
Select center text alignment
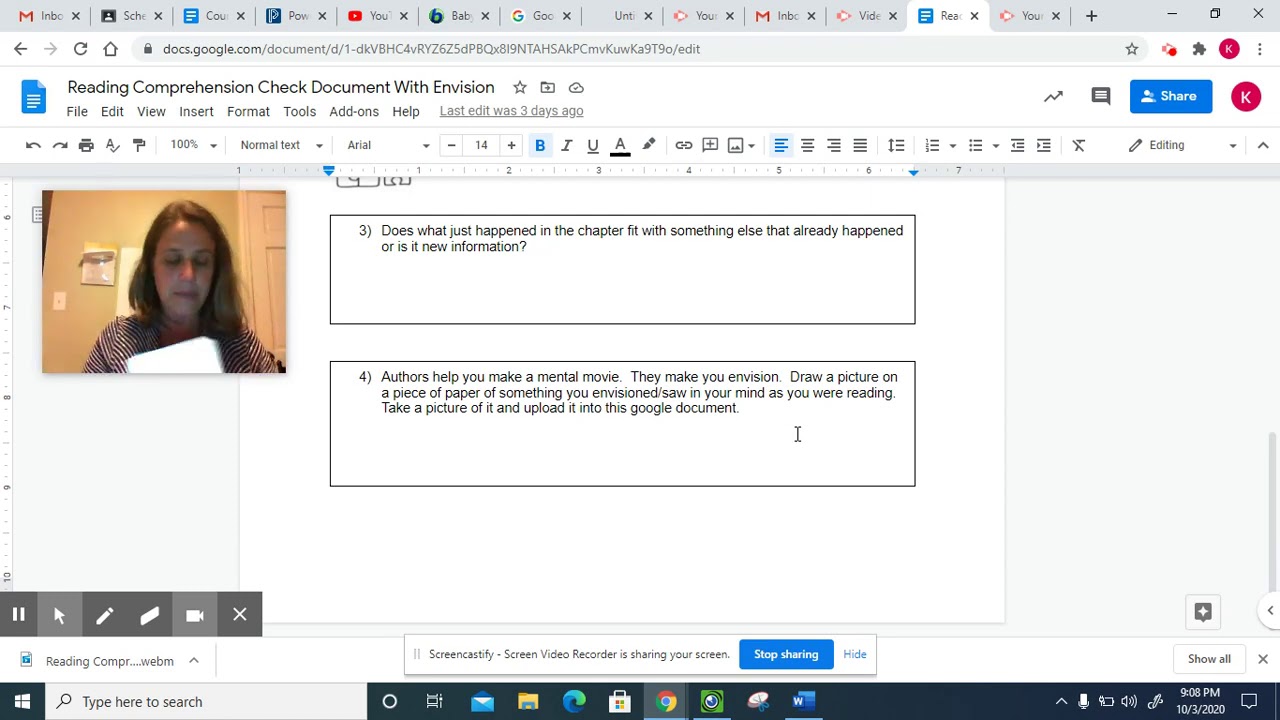click(807, 145)
